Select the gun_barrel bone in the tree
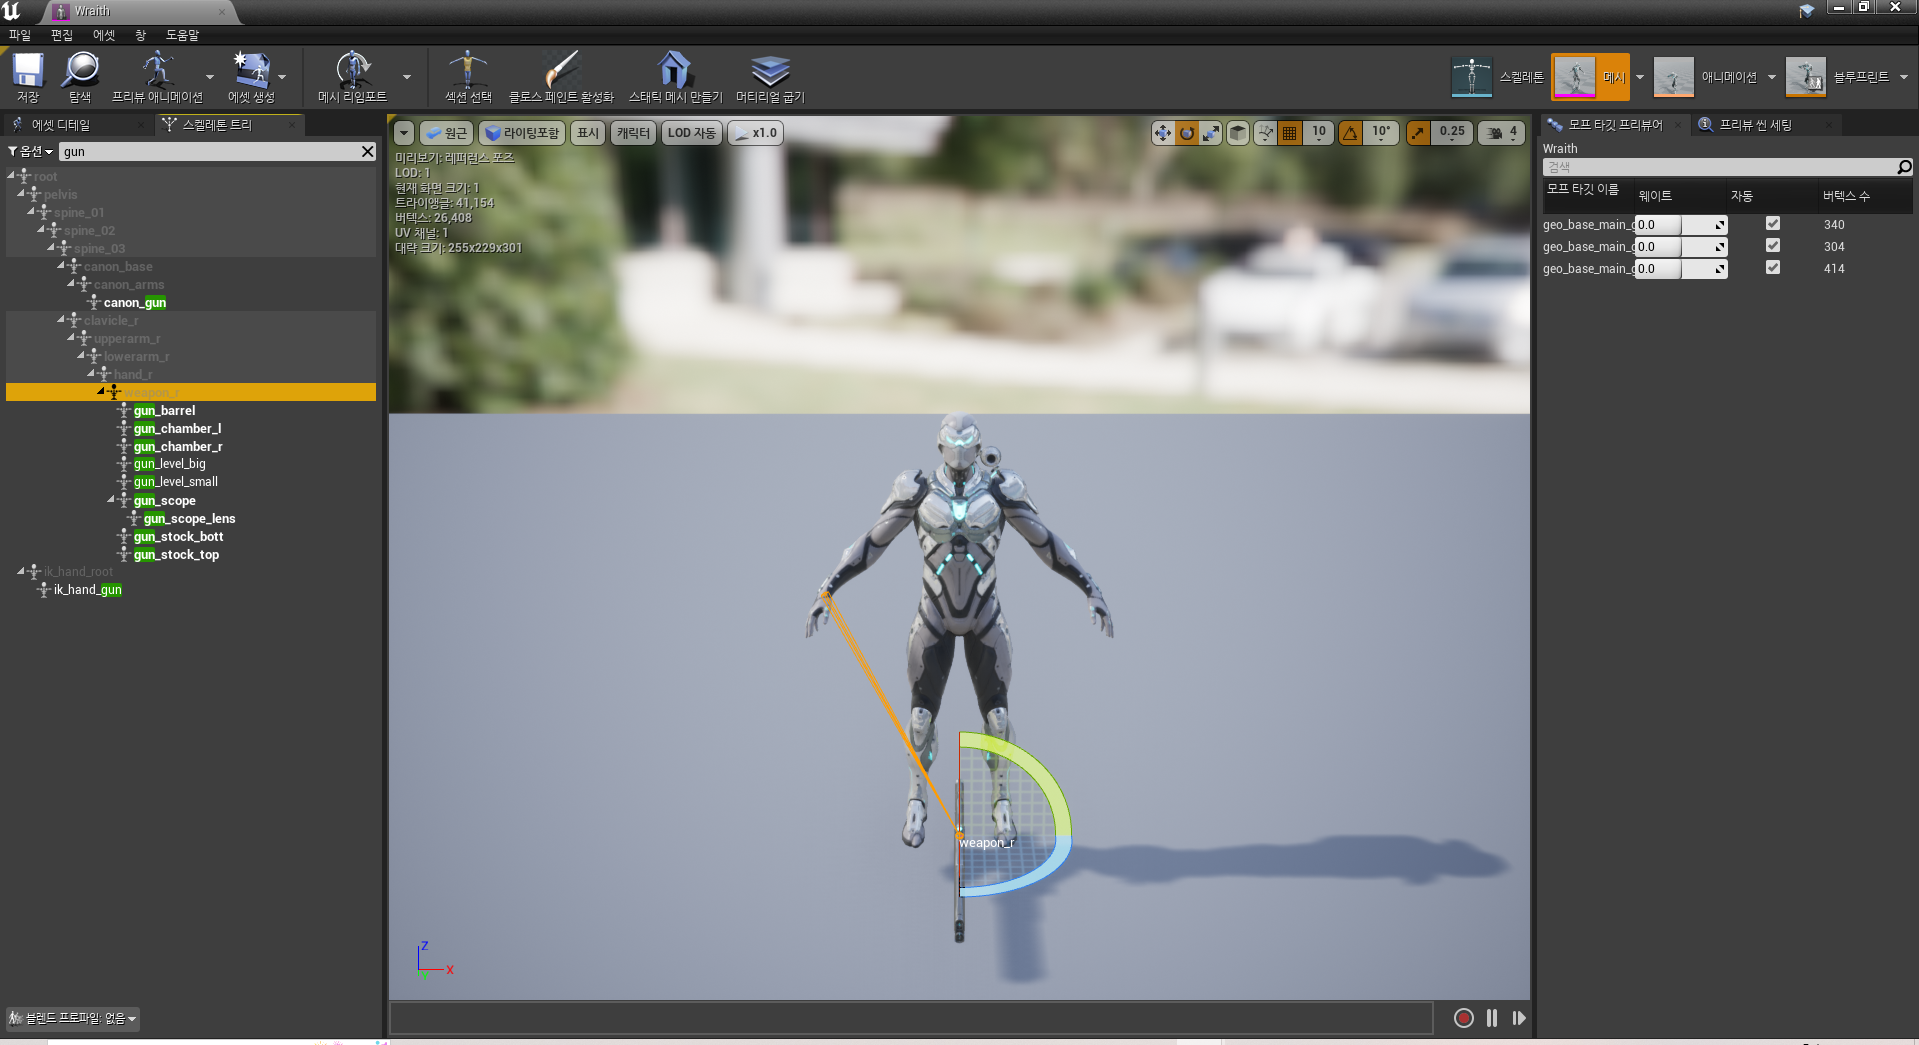 click(x=164, y=411)
